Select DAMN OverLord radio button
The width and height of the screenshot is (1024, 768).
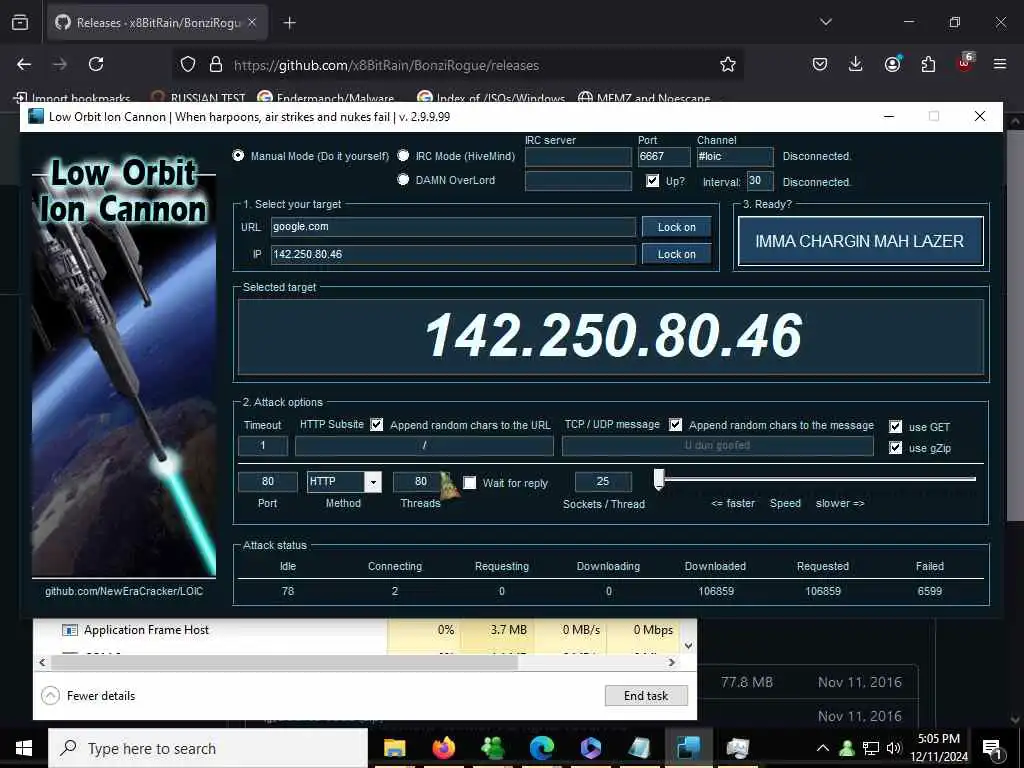click(x=404, y=180)
